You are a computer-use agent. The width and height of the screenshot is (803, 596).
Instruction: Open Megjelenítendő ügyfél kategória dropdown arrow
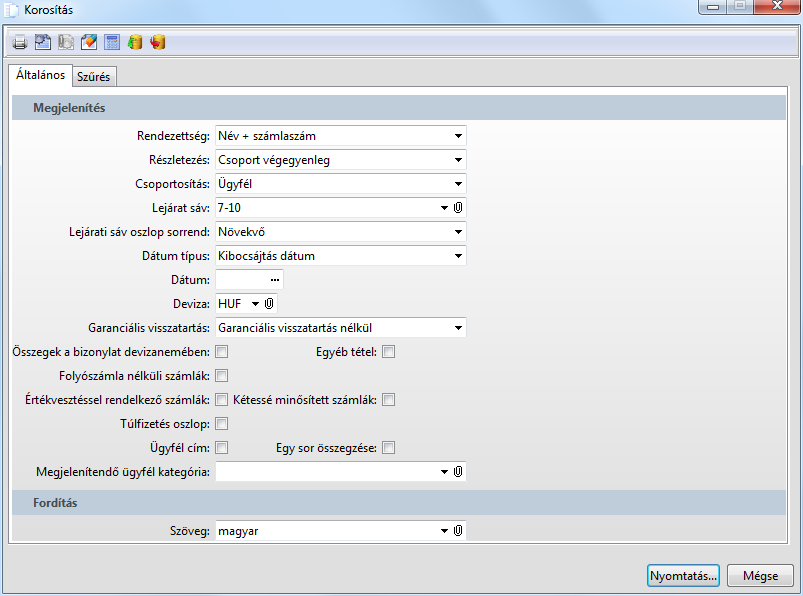tap(444, 472)
